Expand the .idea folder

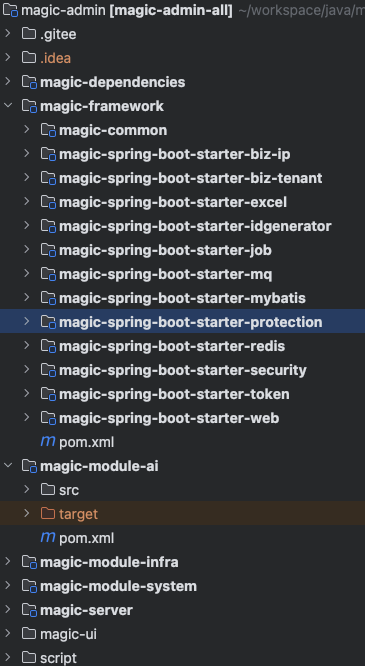[8, 57]
